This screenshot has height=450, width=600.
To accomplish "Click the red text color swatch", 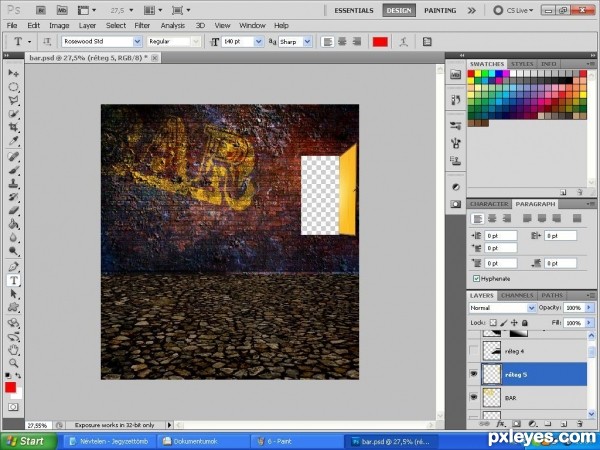I will 380,42.
